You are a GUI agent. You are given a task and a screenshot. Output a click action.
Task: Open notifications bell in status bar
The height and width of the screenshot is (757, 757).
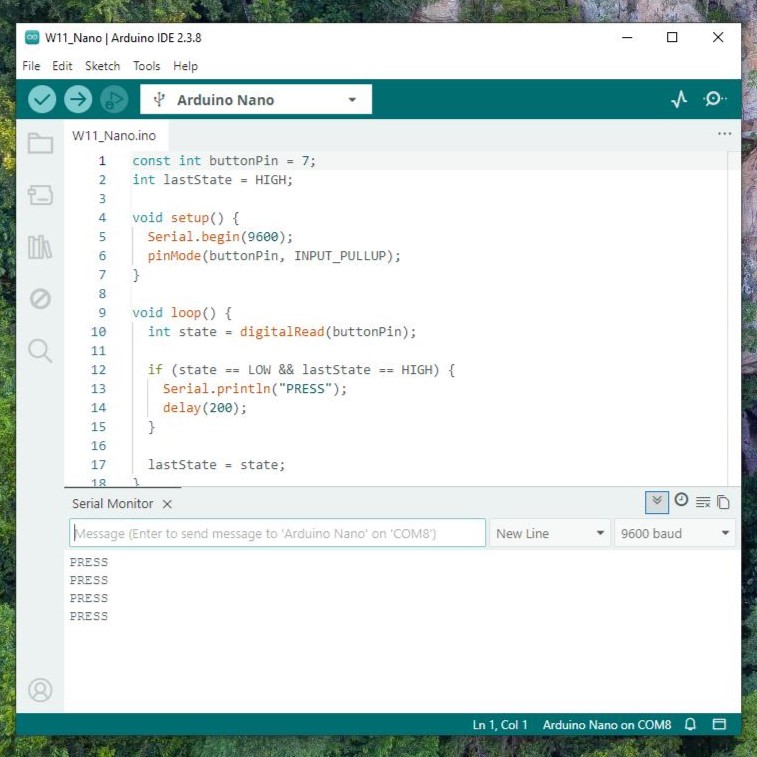pos(690,724)
